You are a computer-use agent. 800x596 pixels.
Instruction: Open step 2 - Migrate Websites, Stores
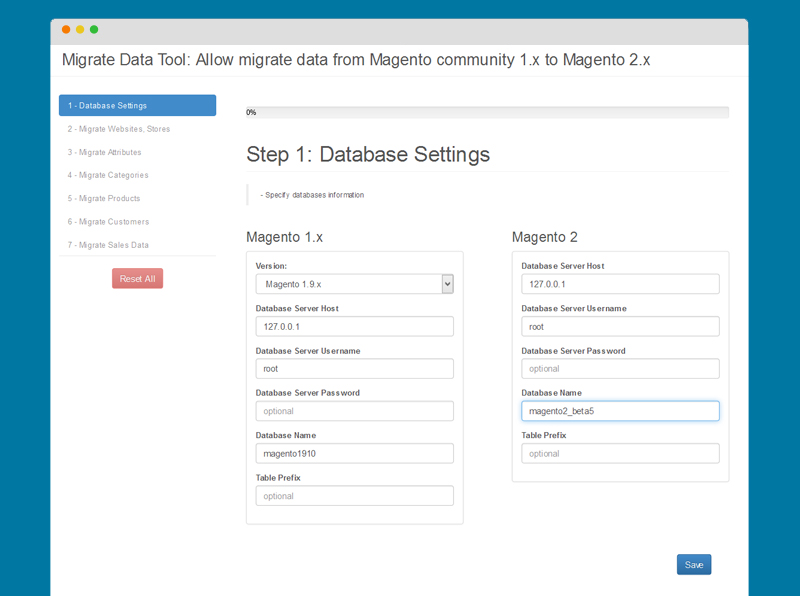pyautogui.click(x=118, y=129)
